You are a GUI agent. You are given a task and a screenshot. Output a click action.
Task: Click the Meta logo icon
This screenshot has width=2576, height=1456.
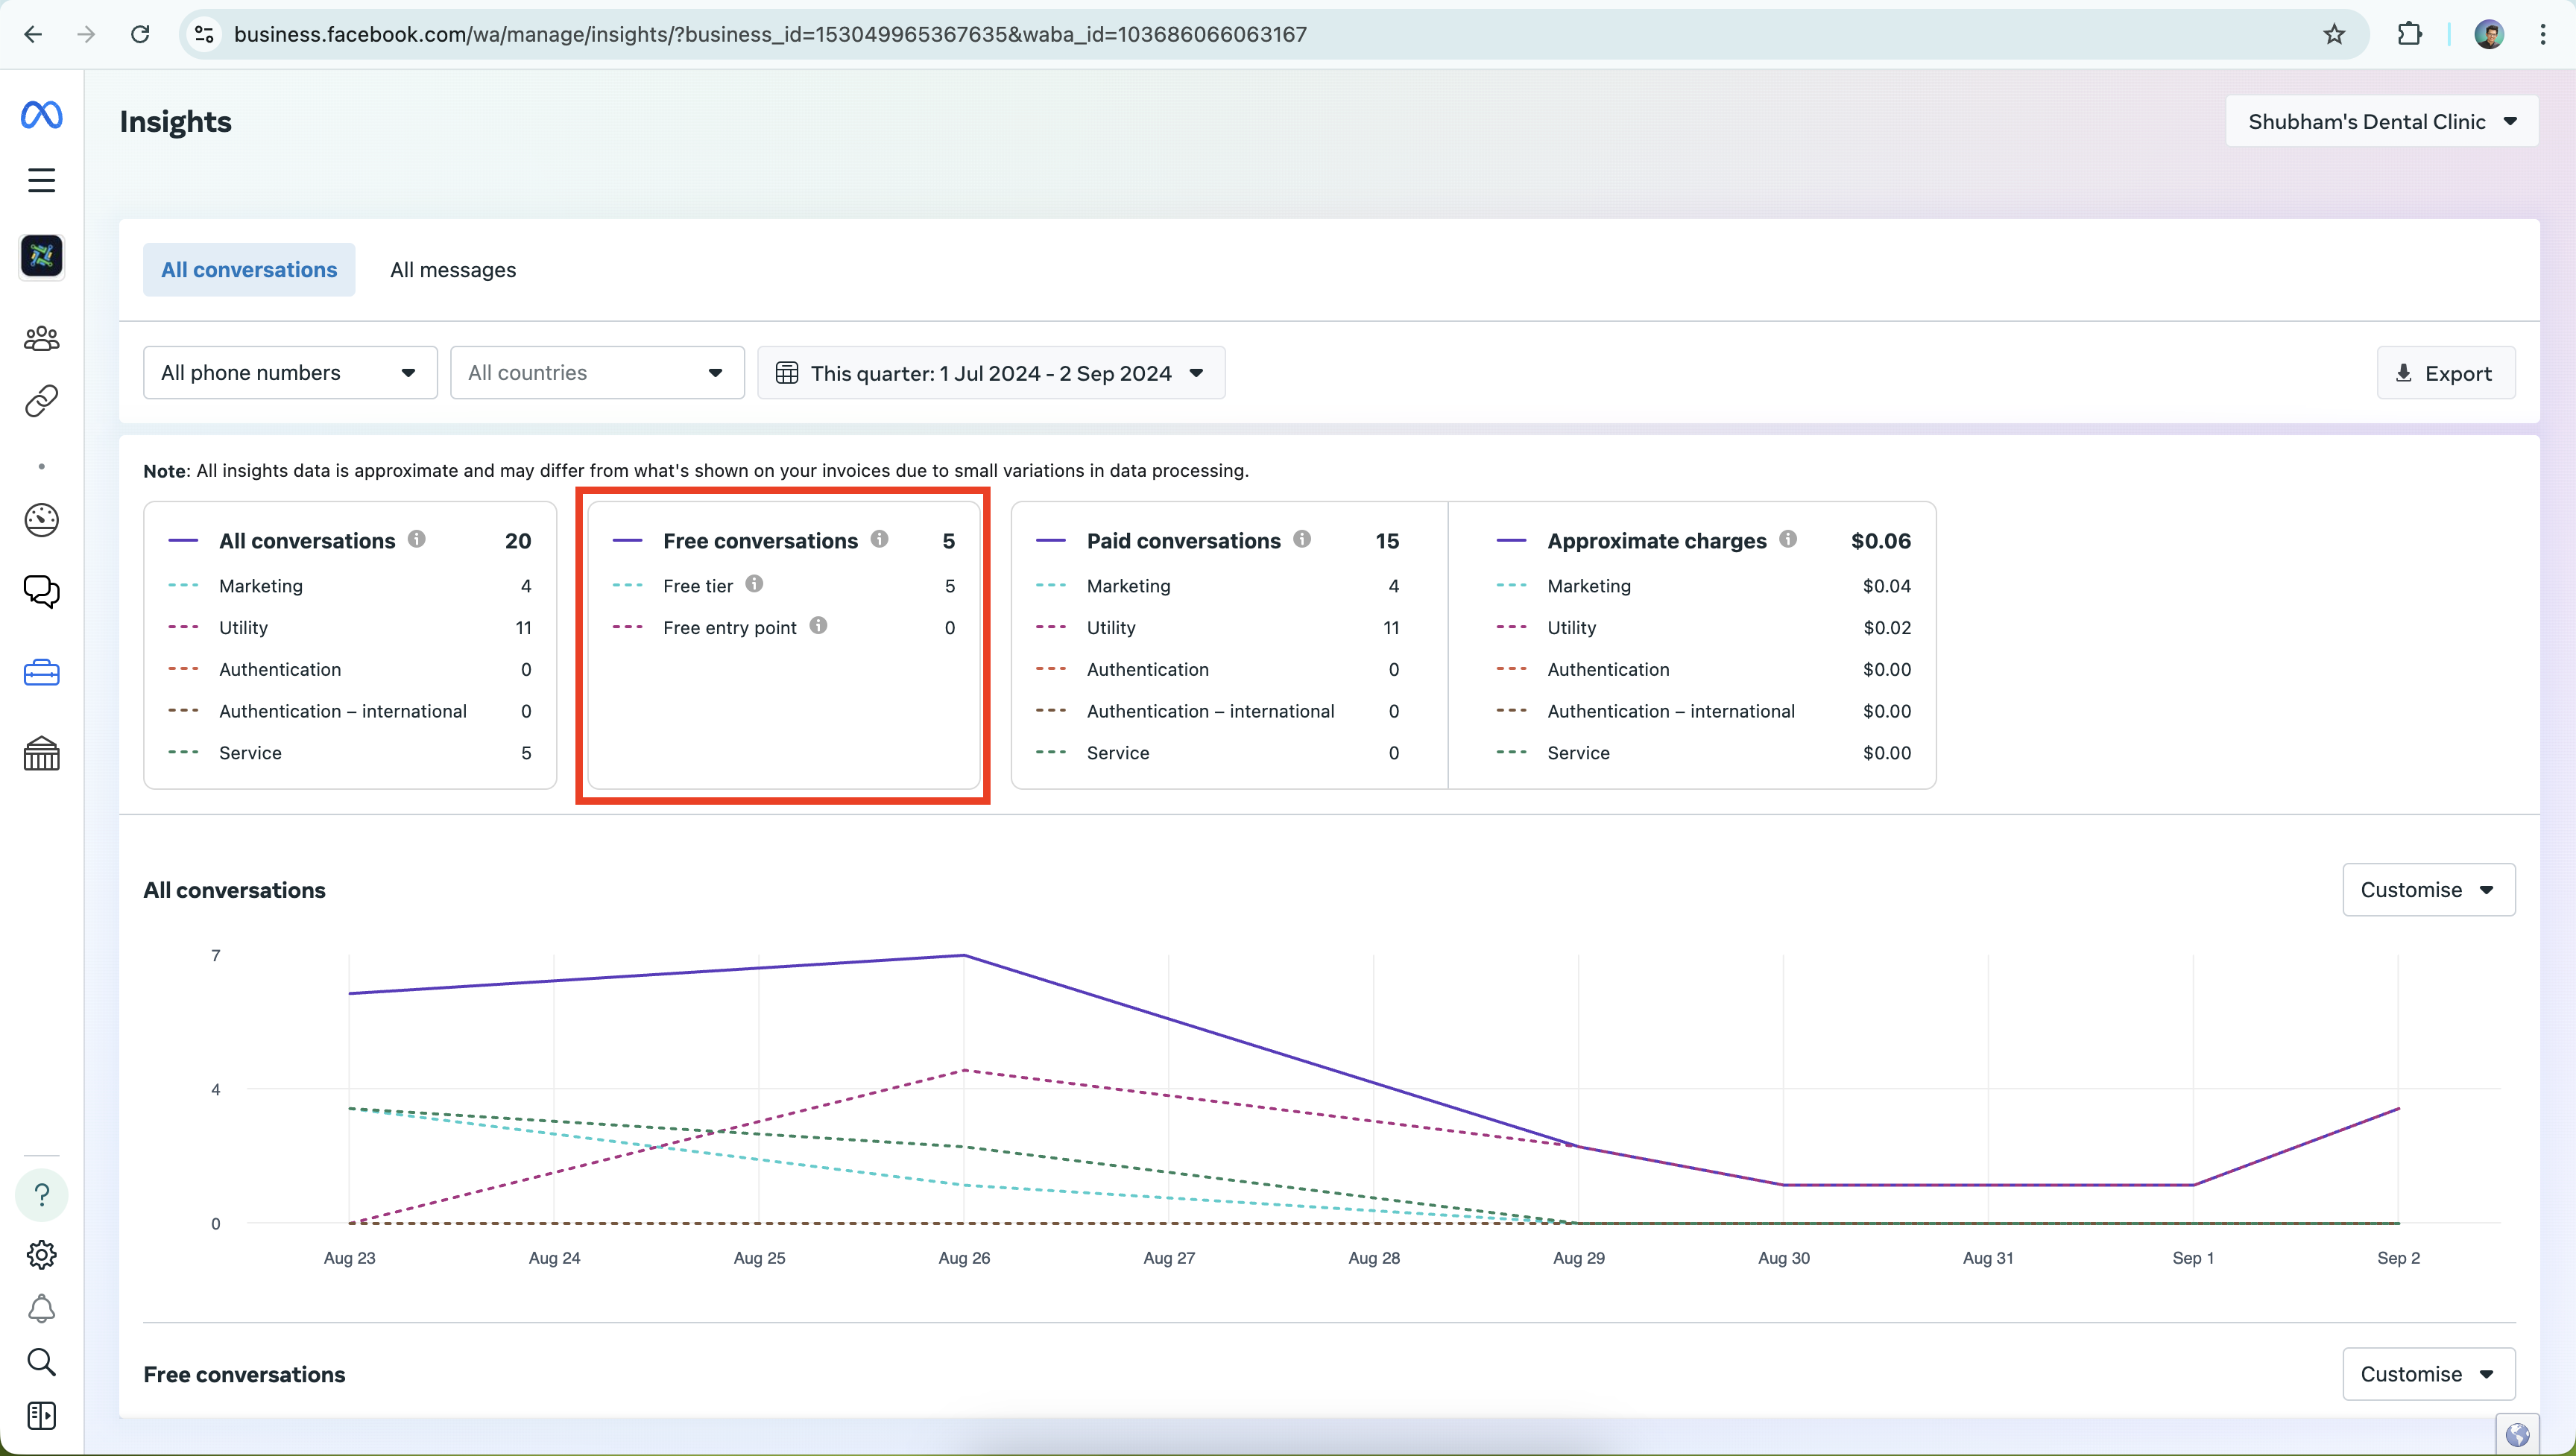coord(41,115)
